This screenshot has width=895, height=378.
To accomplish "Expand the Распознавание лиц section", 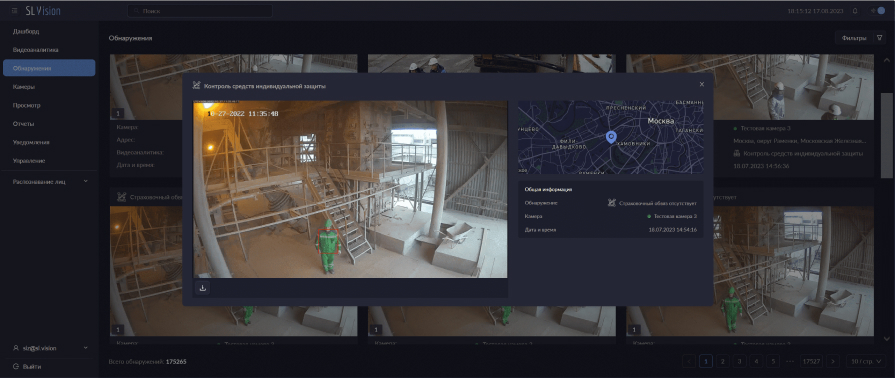I will click(49, 182).
